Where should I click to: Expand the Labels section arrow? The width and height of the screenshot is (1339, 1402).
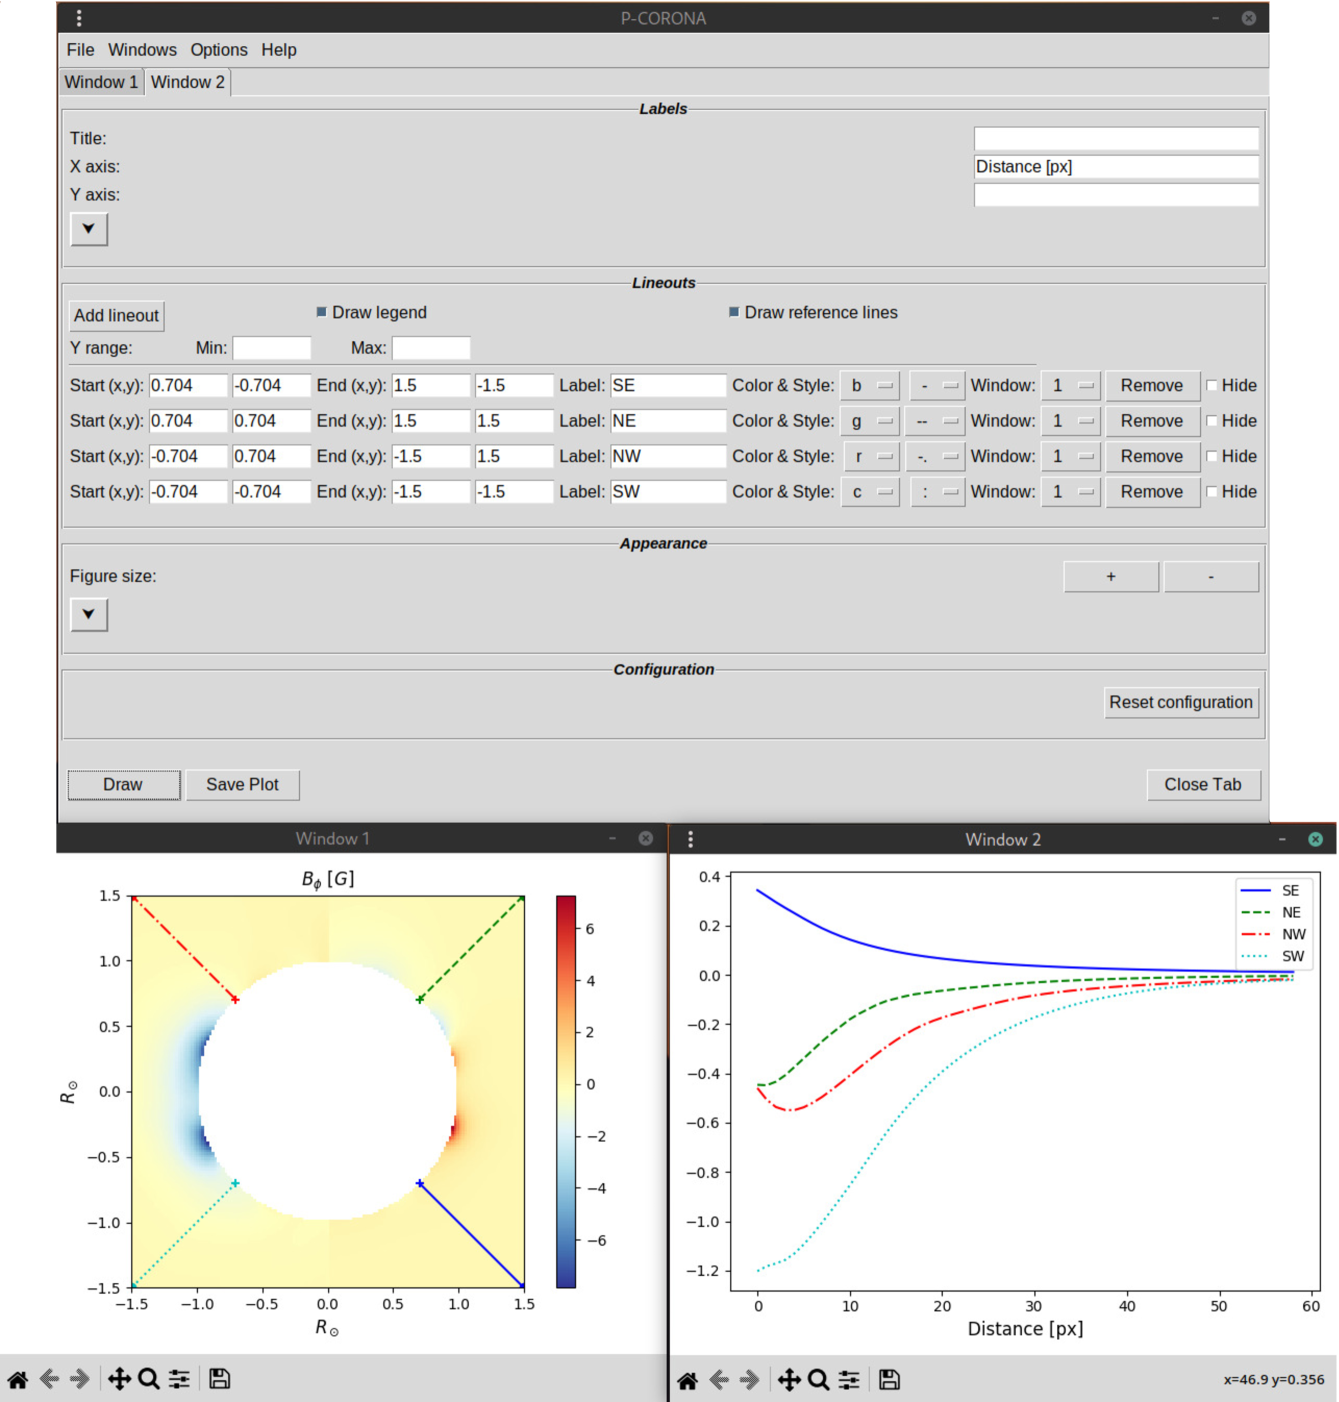[x=89, y=229]
